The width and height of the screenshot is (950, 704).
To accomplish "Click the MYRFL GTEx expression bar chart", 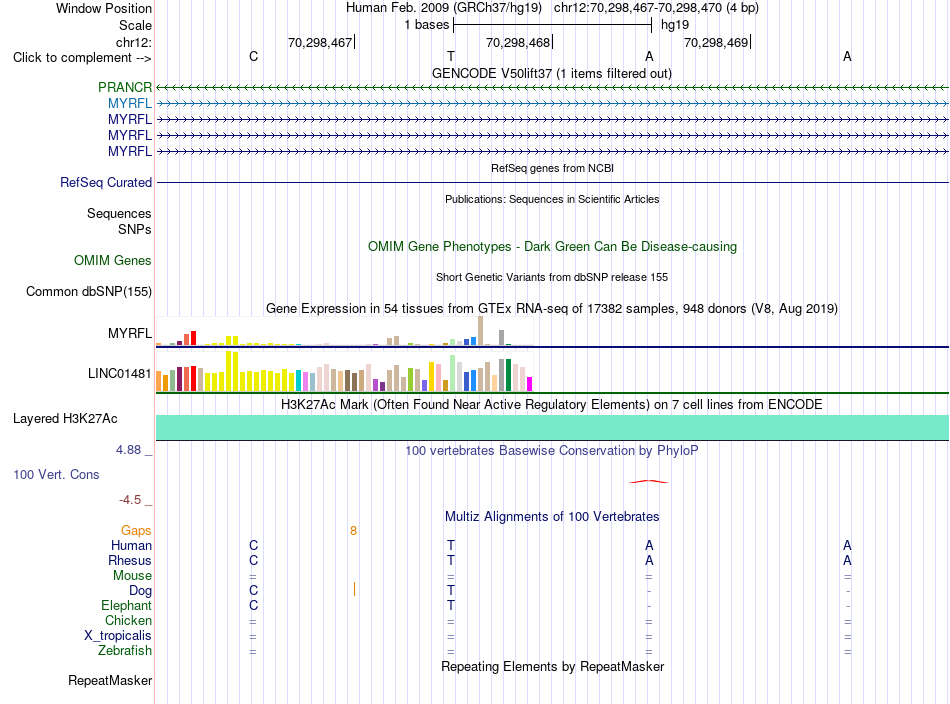I will point(344,331).
